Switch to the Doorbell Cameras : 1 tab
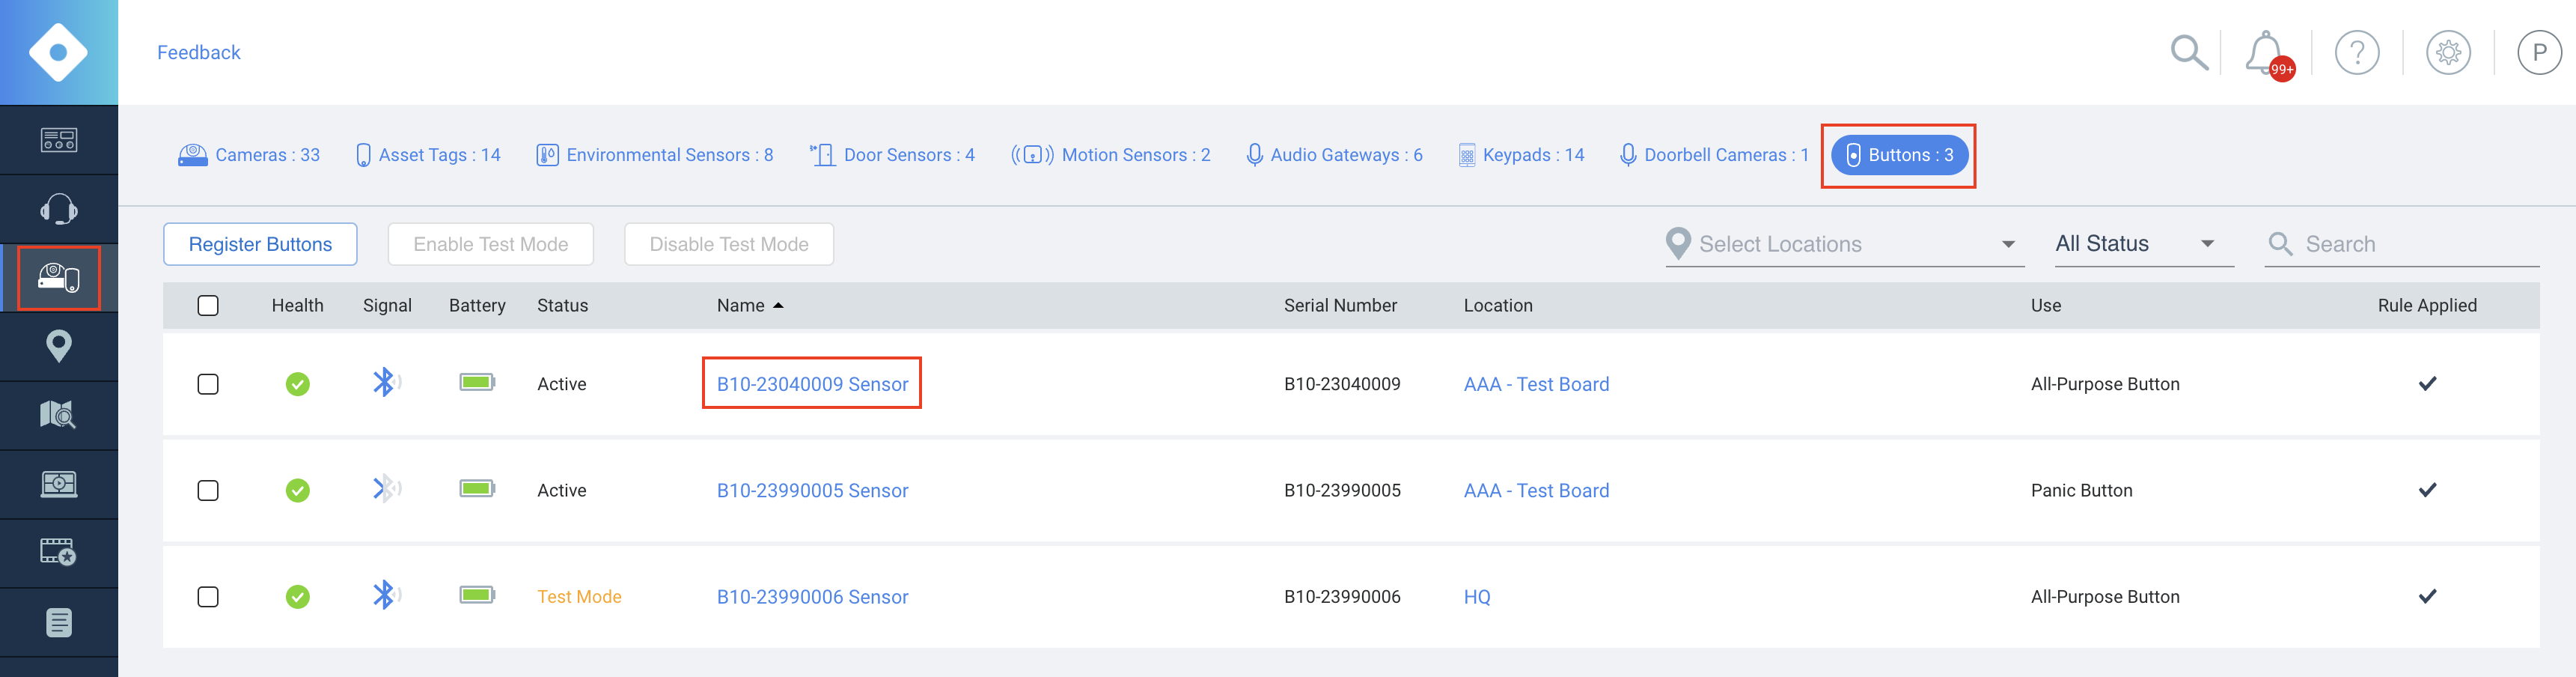This screenshot has width=2576, height=677. click(1715, 155)
